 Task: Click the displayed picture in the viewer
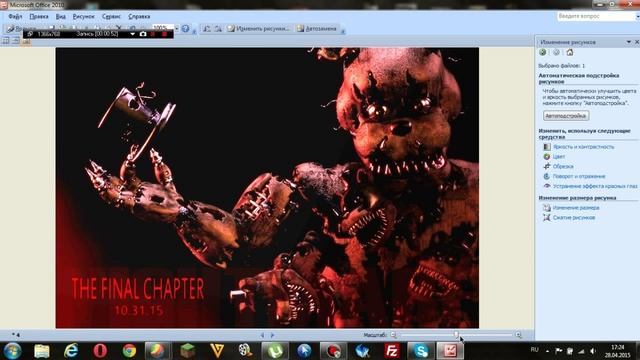tap(267, 188)
